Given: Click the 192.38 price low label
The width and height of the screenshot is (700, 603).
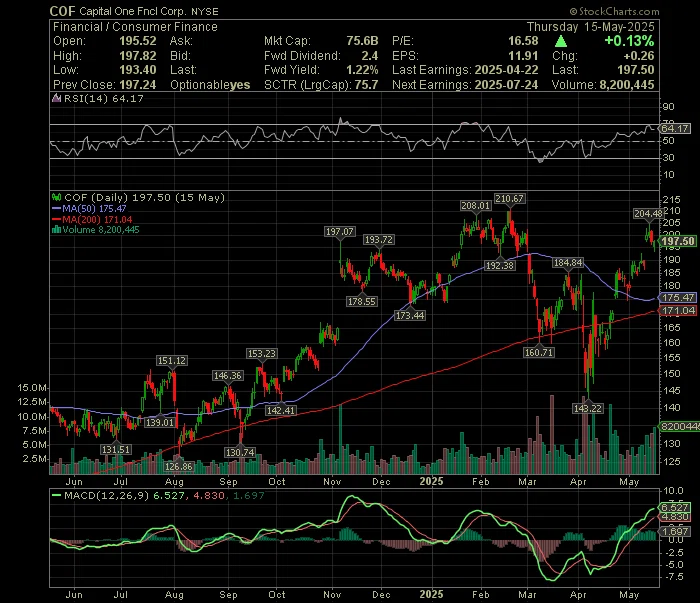Looking at the screenshot, I should (x=500, y=265).
